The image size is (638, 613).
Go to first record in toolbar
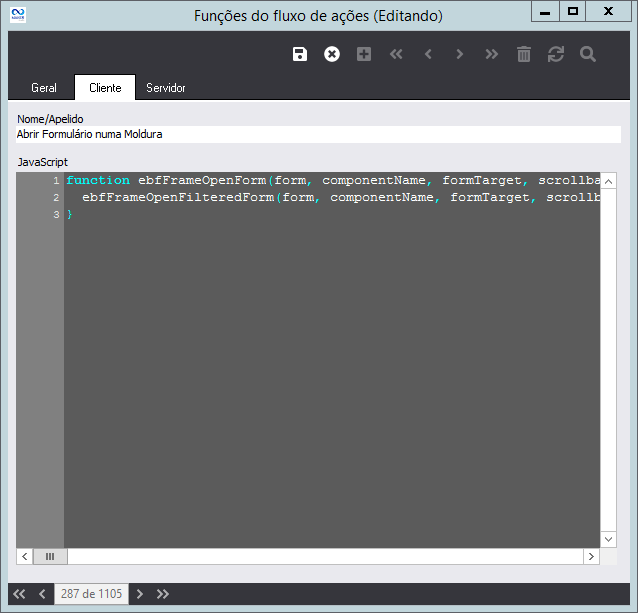(396, 54)
